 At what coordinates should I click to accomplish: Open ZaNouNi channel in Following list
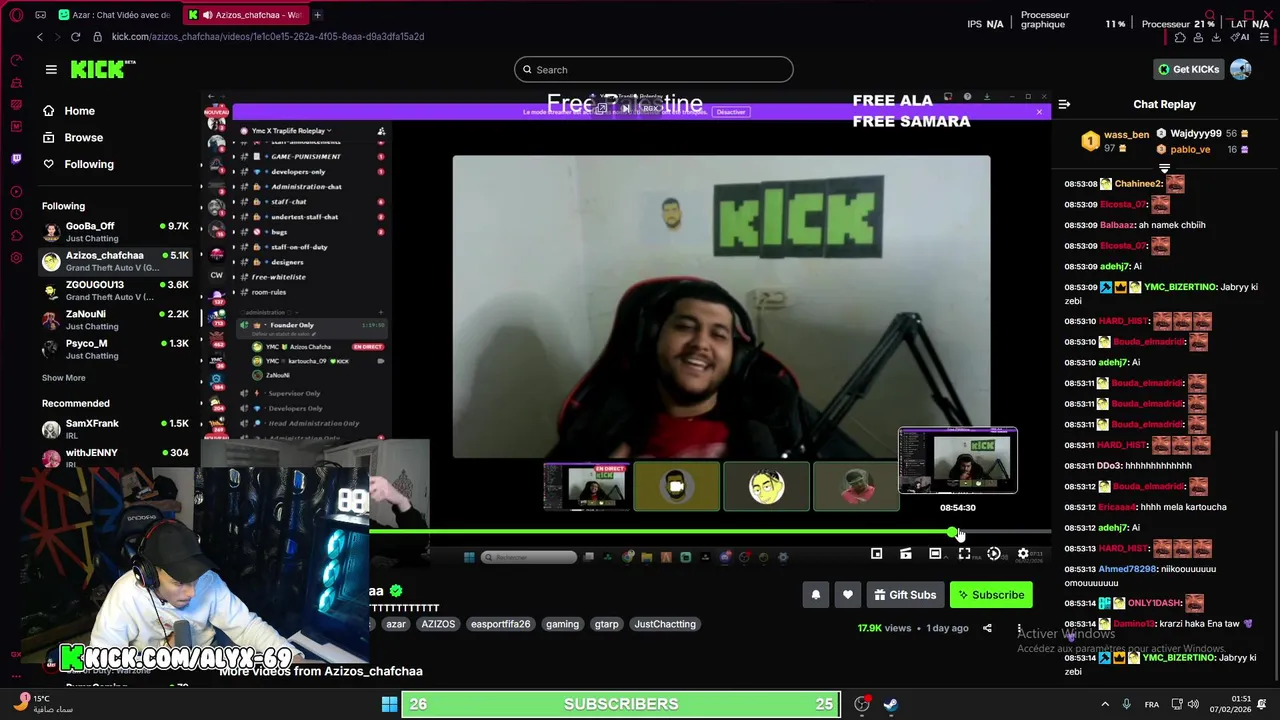(115, 320)
